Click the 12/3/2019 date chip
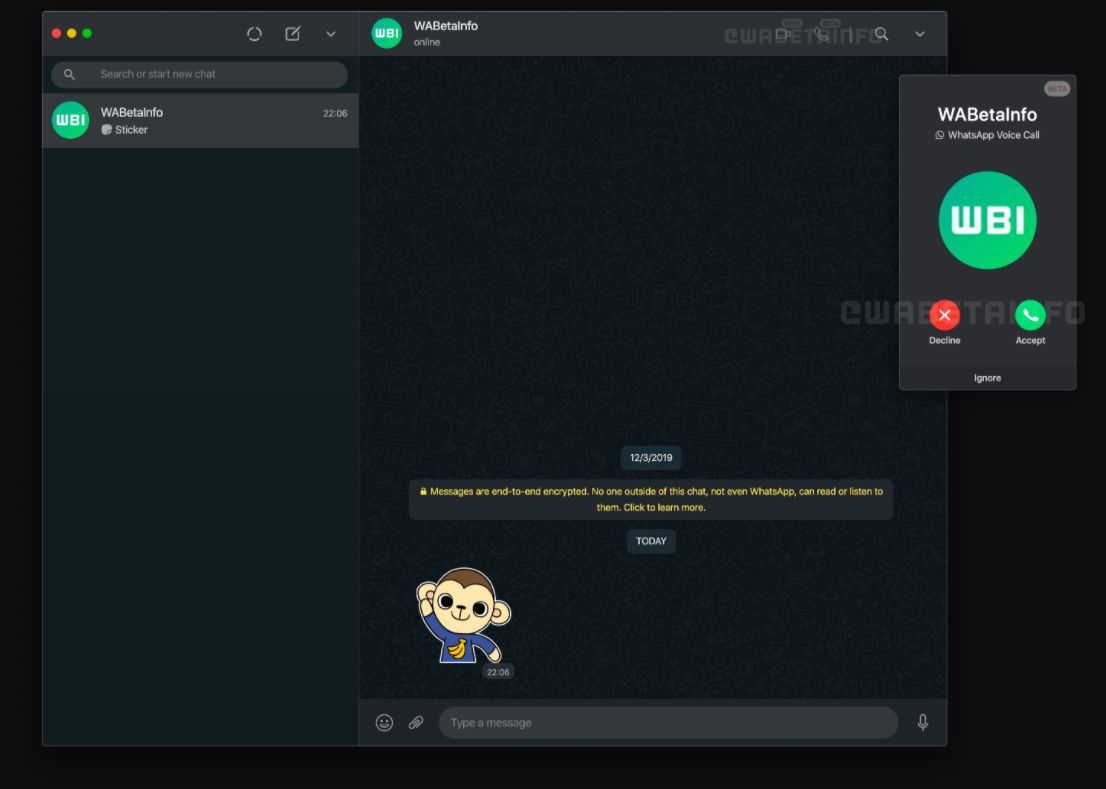Screen dimensions: 1106x789 point(651,458)
